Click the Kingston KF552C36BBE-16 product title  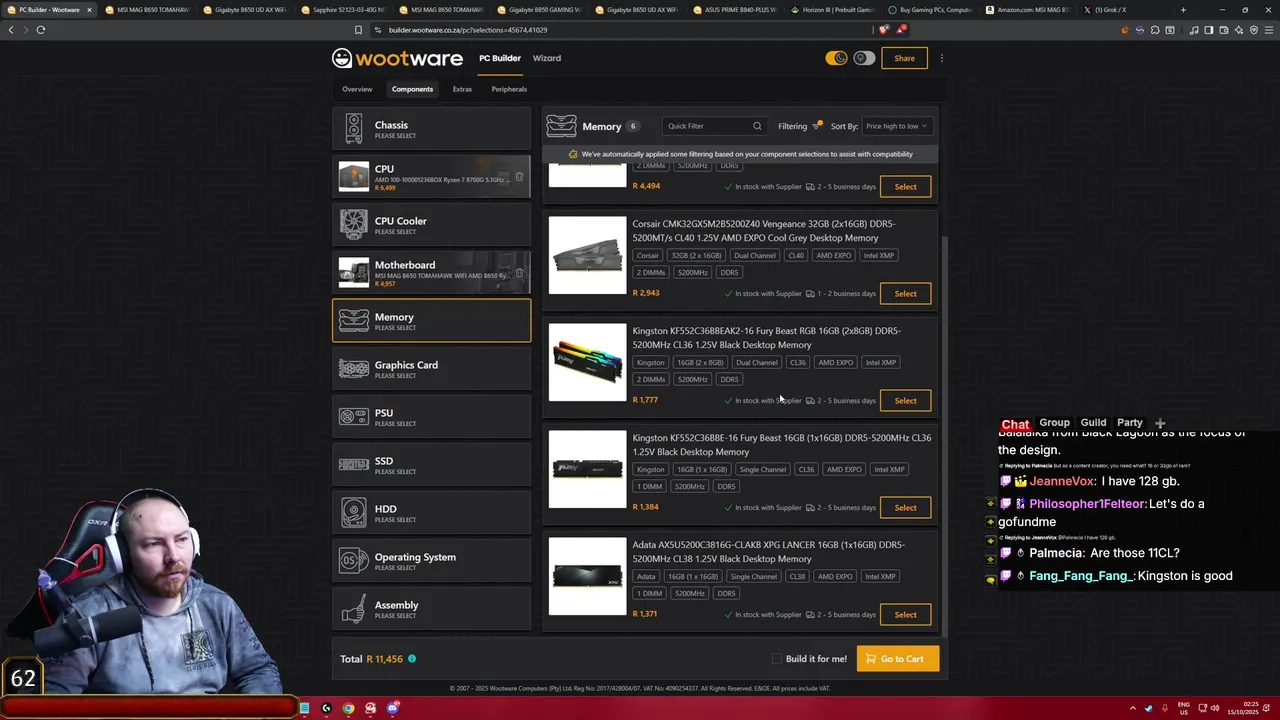[x=781, y=445]
